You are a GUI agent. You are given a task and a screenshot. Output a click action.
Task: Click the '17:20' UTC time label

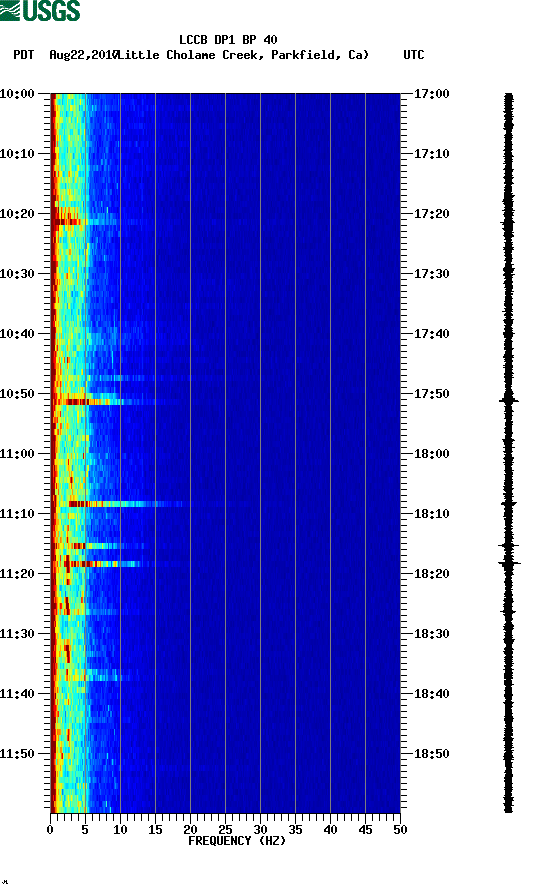point(432,214)
